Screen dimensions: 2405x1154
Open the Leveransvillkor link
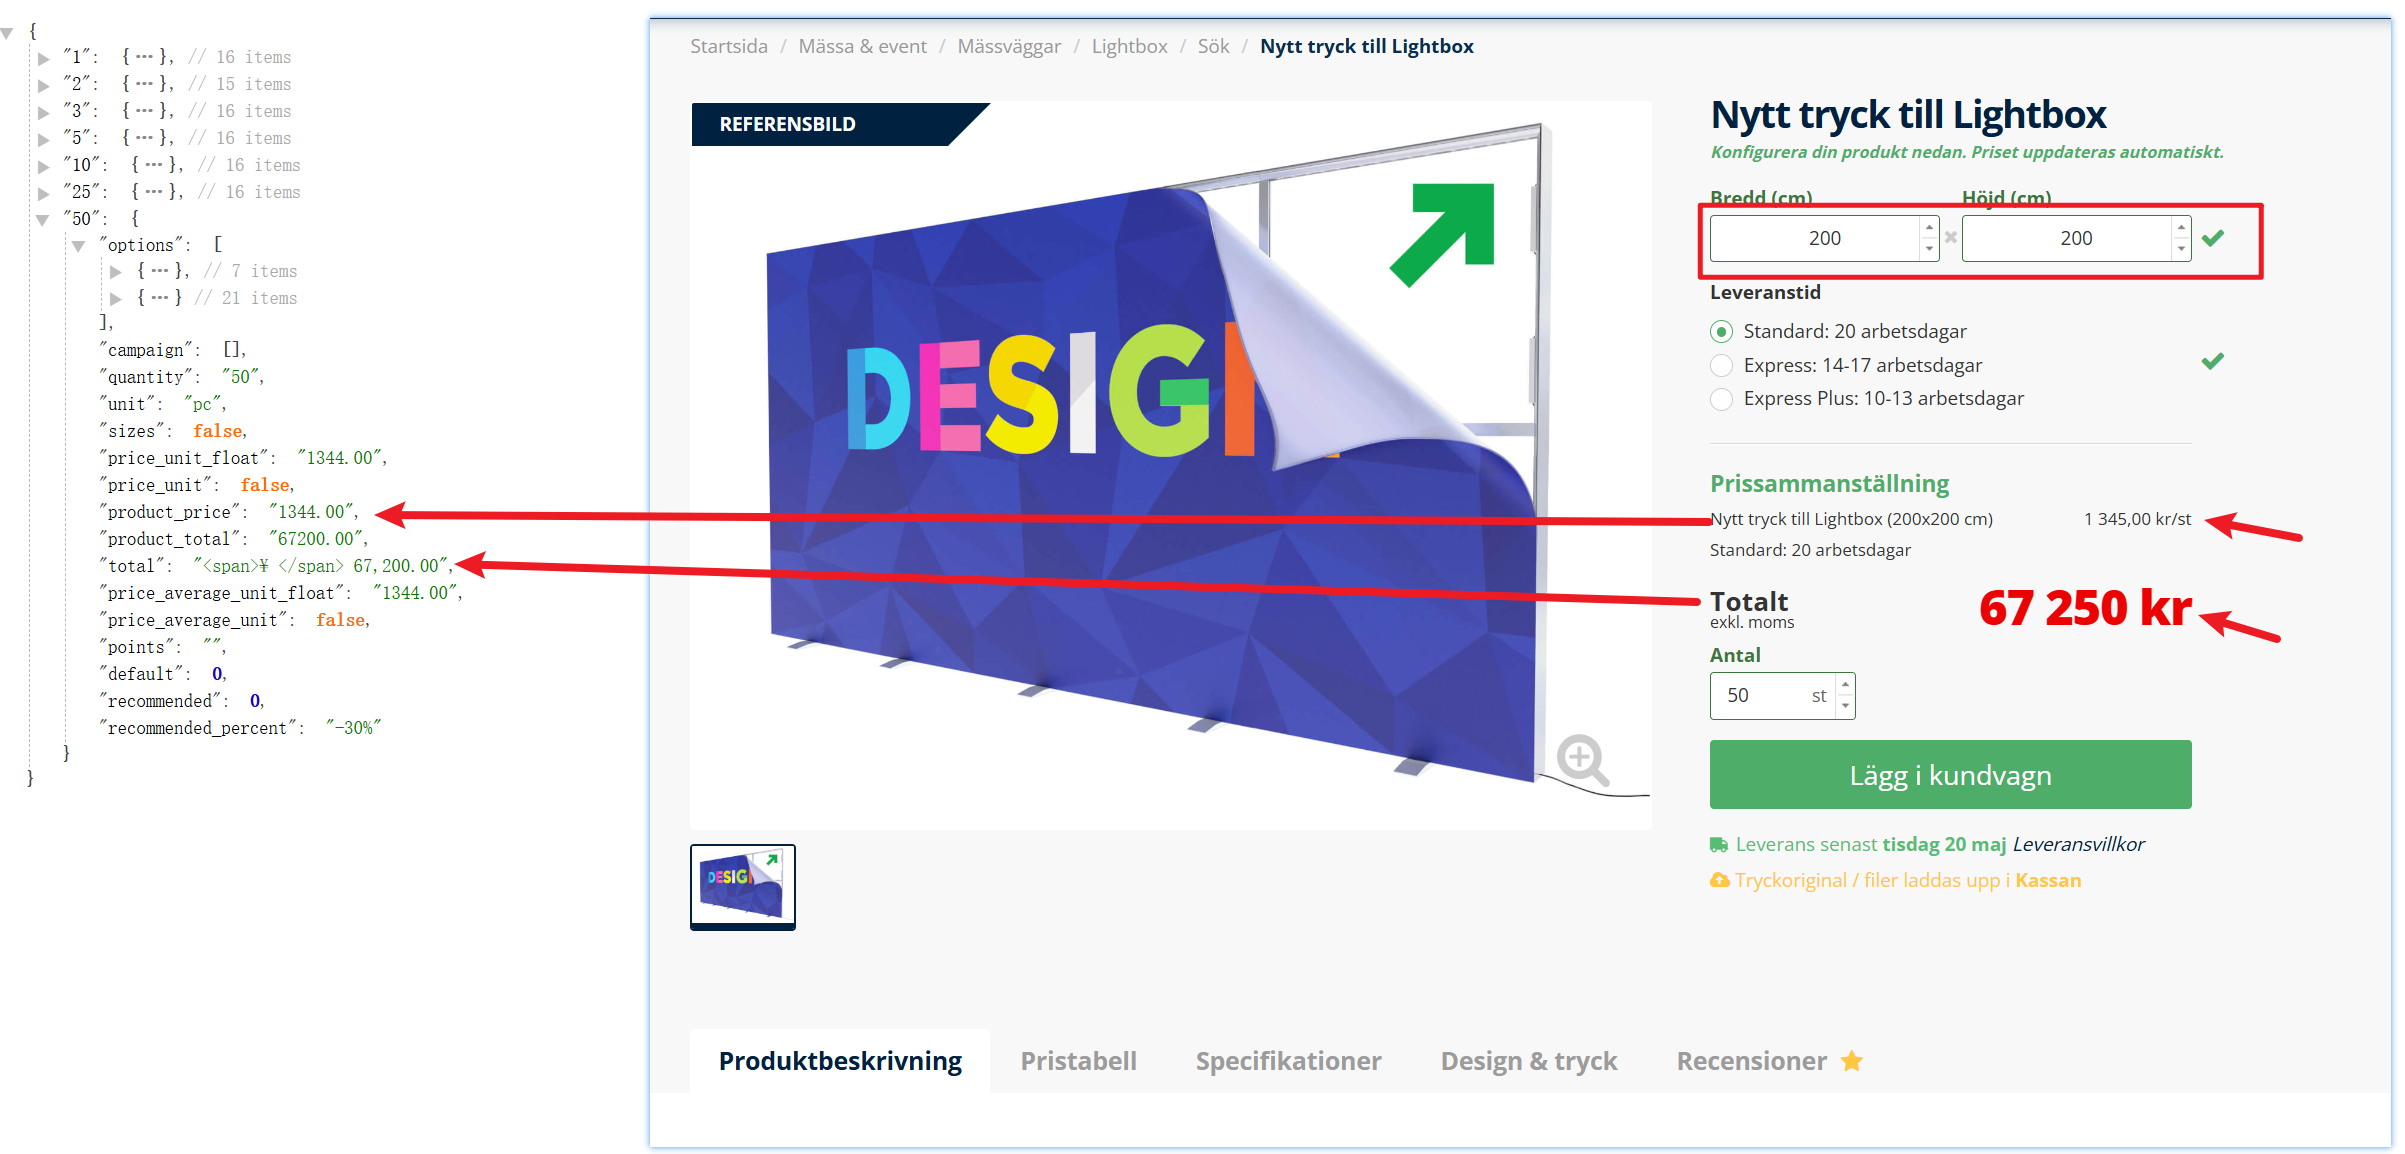pos(2078,845)
